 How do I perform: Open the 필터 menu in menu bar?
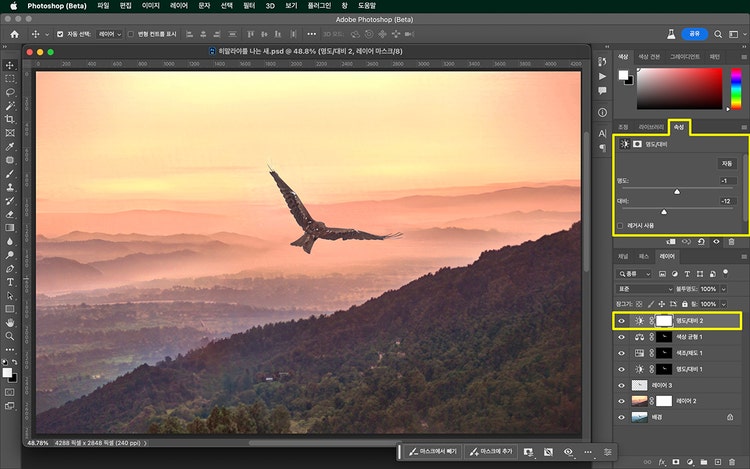tap(249, 6)
